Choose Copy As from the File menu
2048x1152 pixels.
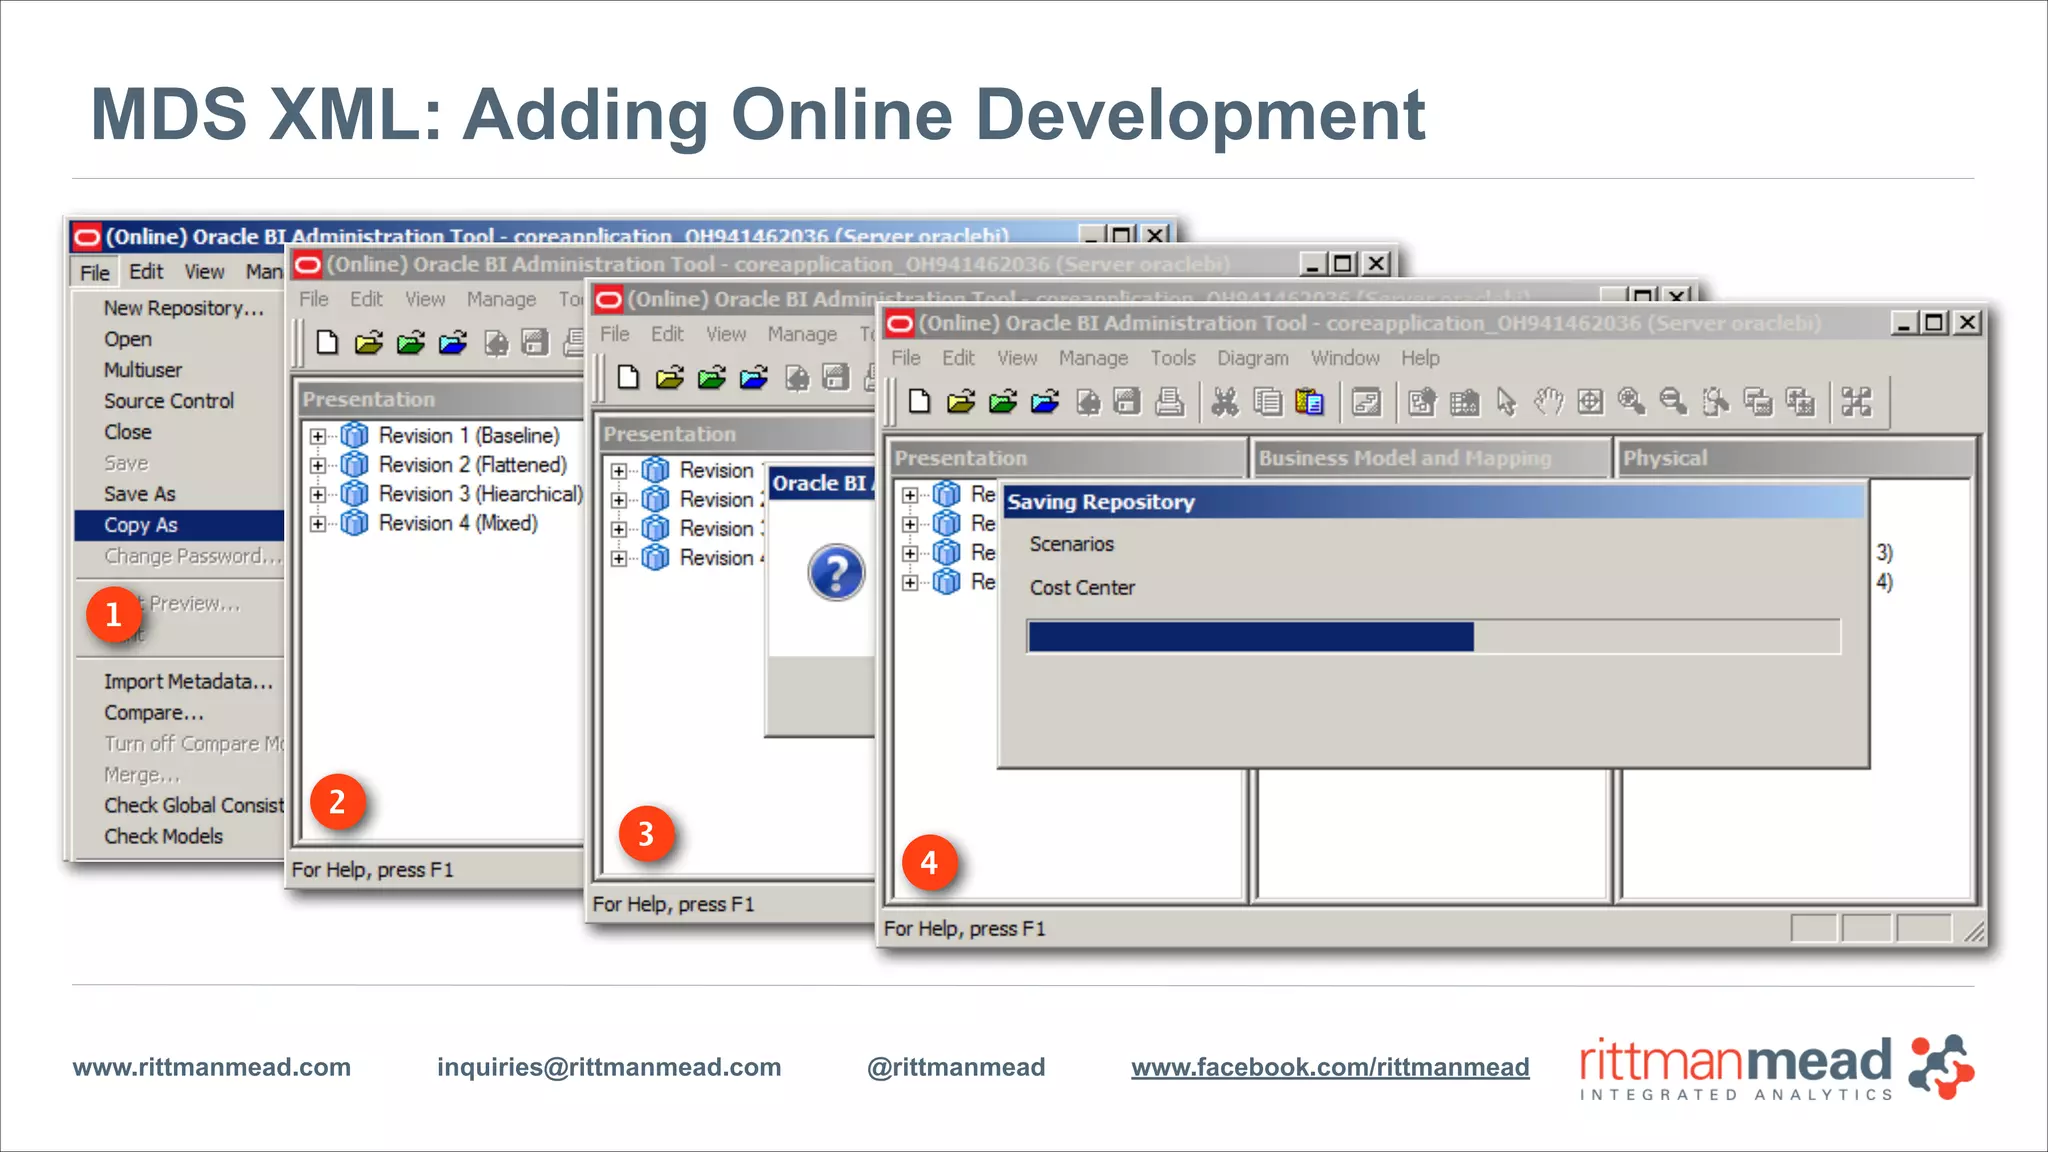[179, 525]
